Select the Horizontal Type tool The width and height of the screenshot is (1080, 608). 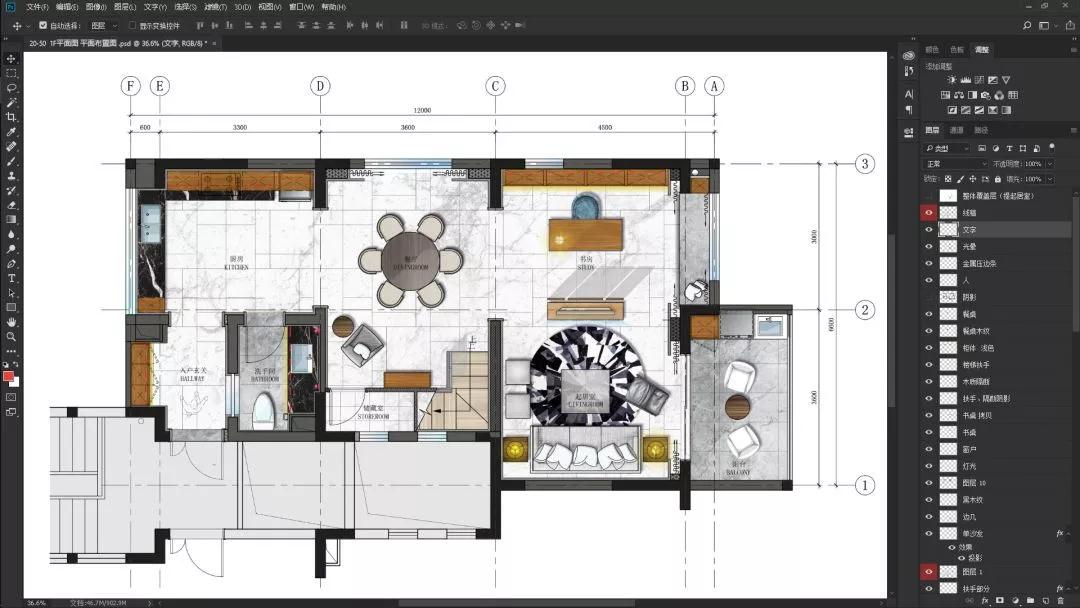click(x=11, y=278)
